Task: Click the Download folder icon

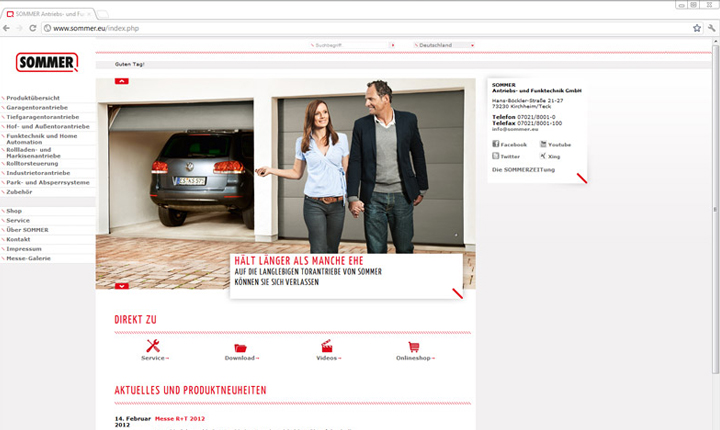Action: pyautogui.click(x=241, y=347)
